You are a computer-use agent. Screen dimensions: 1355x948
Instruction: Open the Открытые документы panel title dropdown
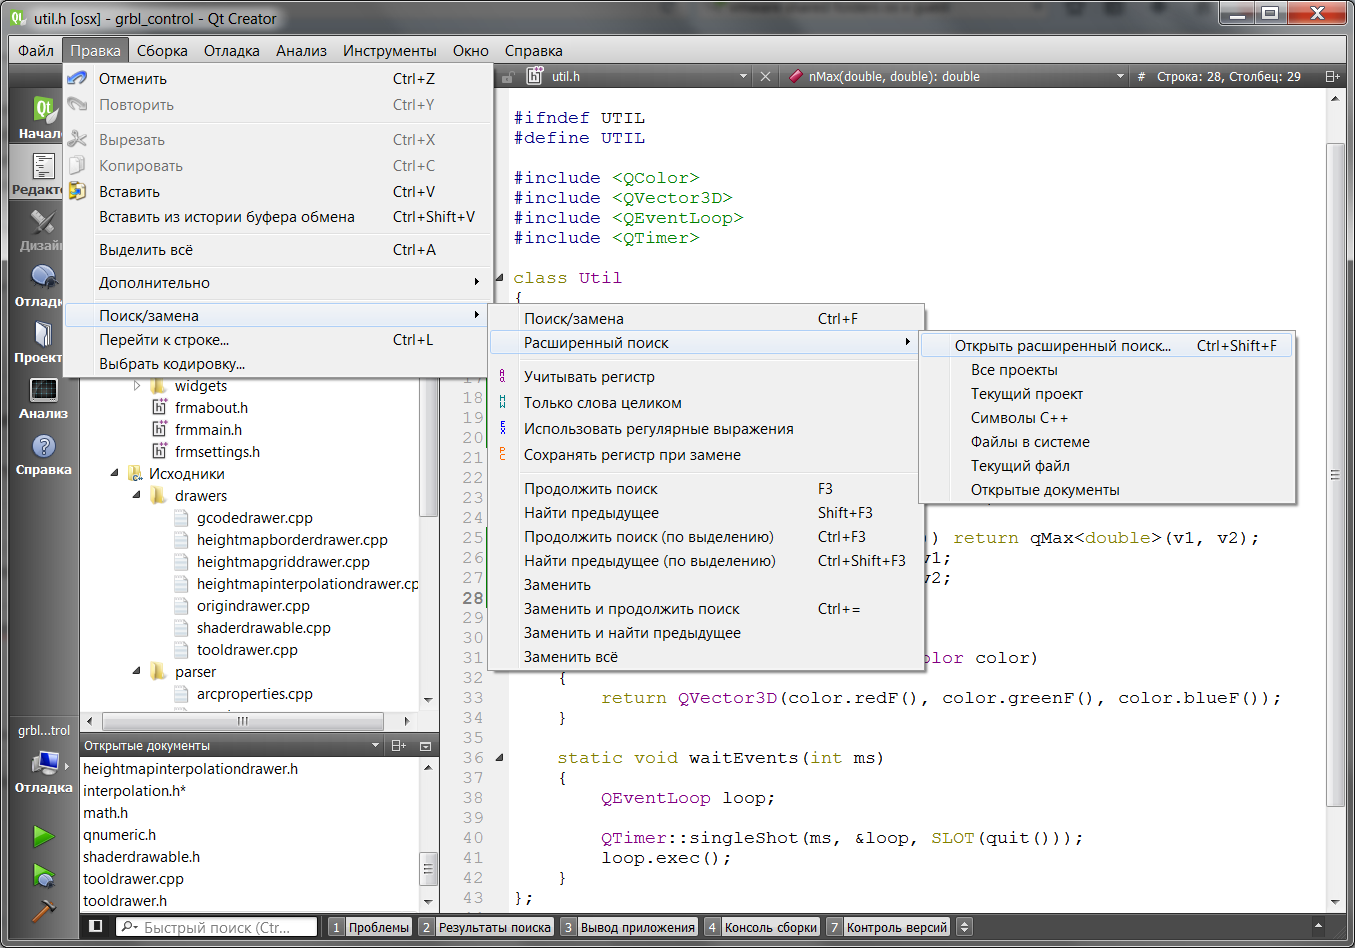[376, 746]
